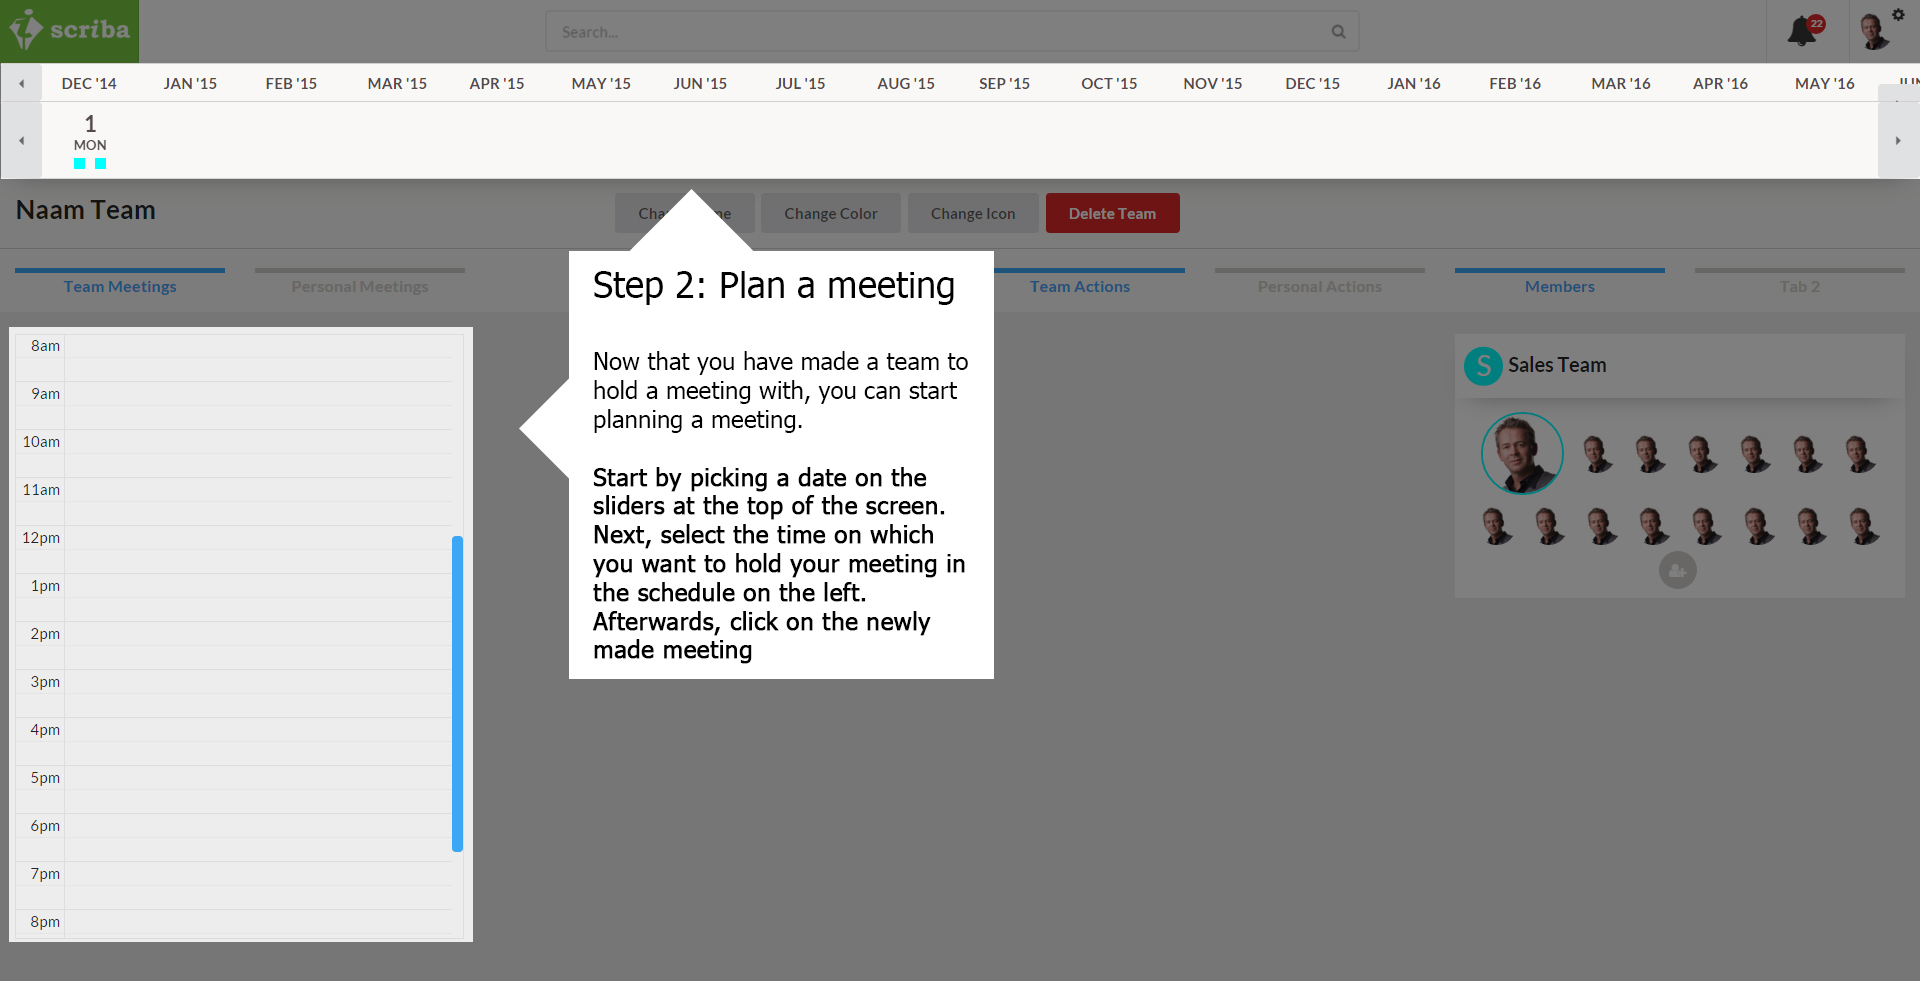The width and height of the screenshot is (1920, 981).
Task: Click the add member icon below avatars
Action: point(1677,571)
